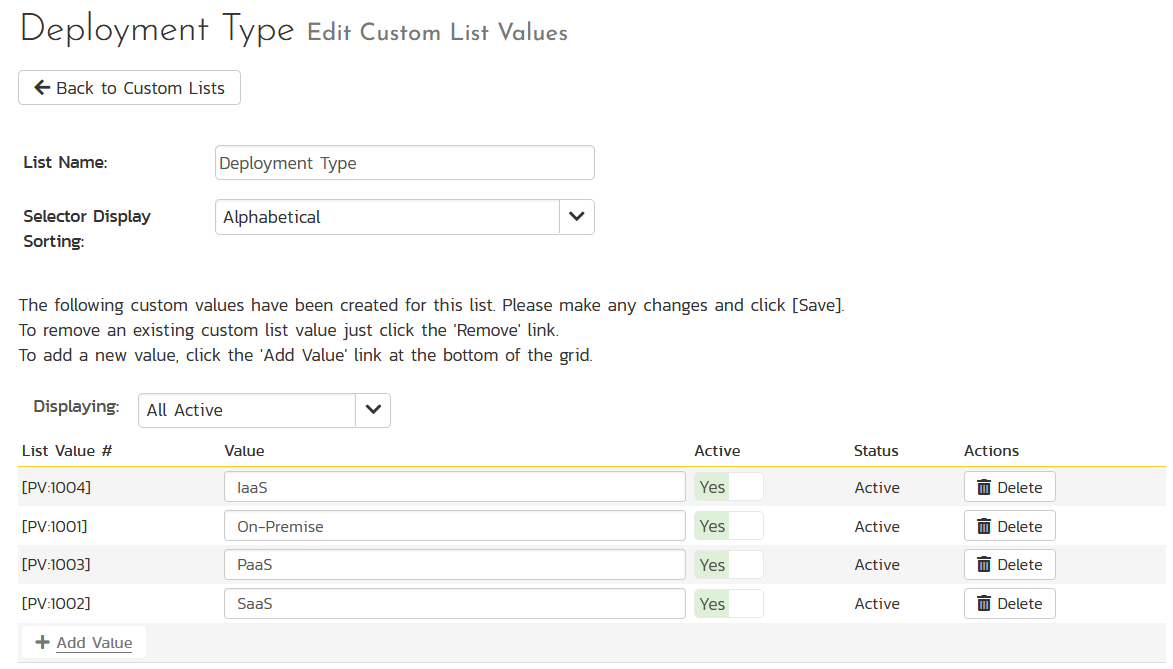Click the back arrow icon above List Name
1173x669 pixels.
41,87
